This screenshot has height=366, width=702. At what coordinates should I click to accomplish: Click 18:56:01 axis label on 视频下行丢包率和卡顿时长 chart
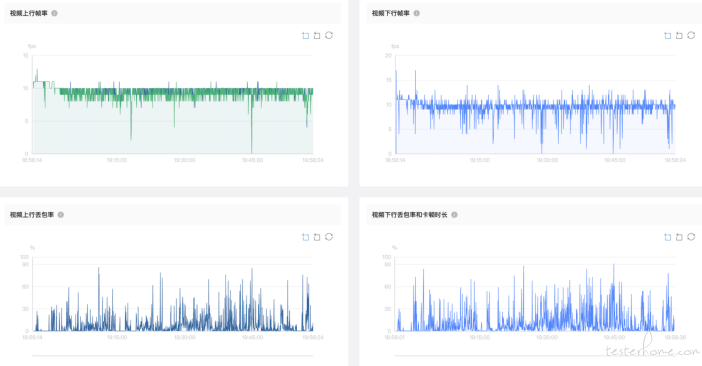(394, 337)
